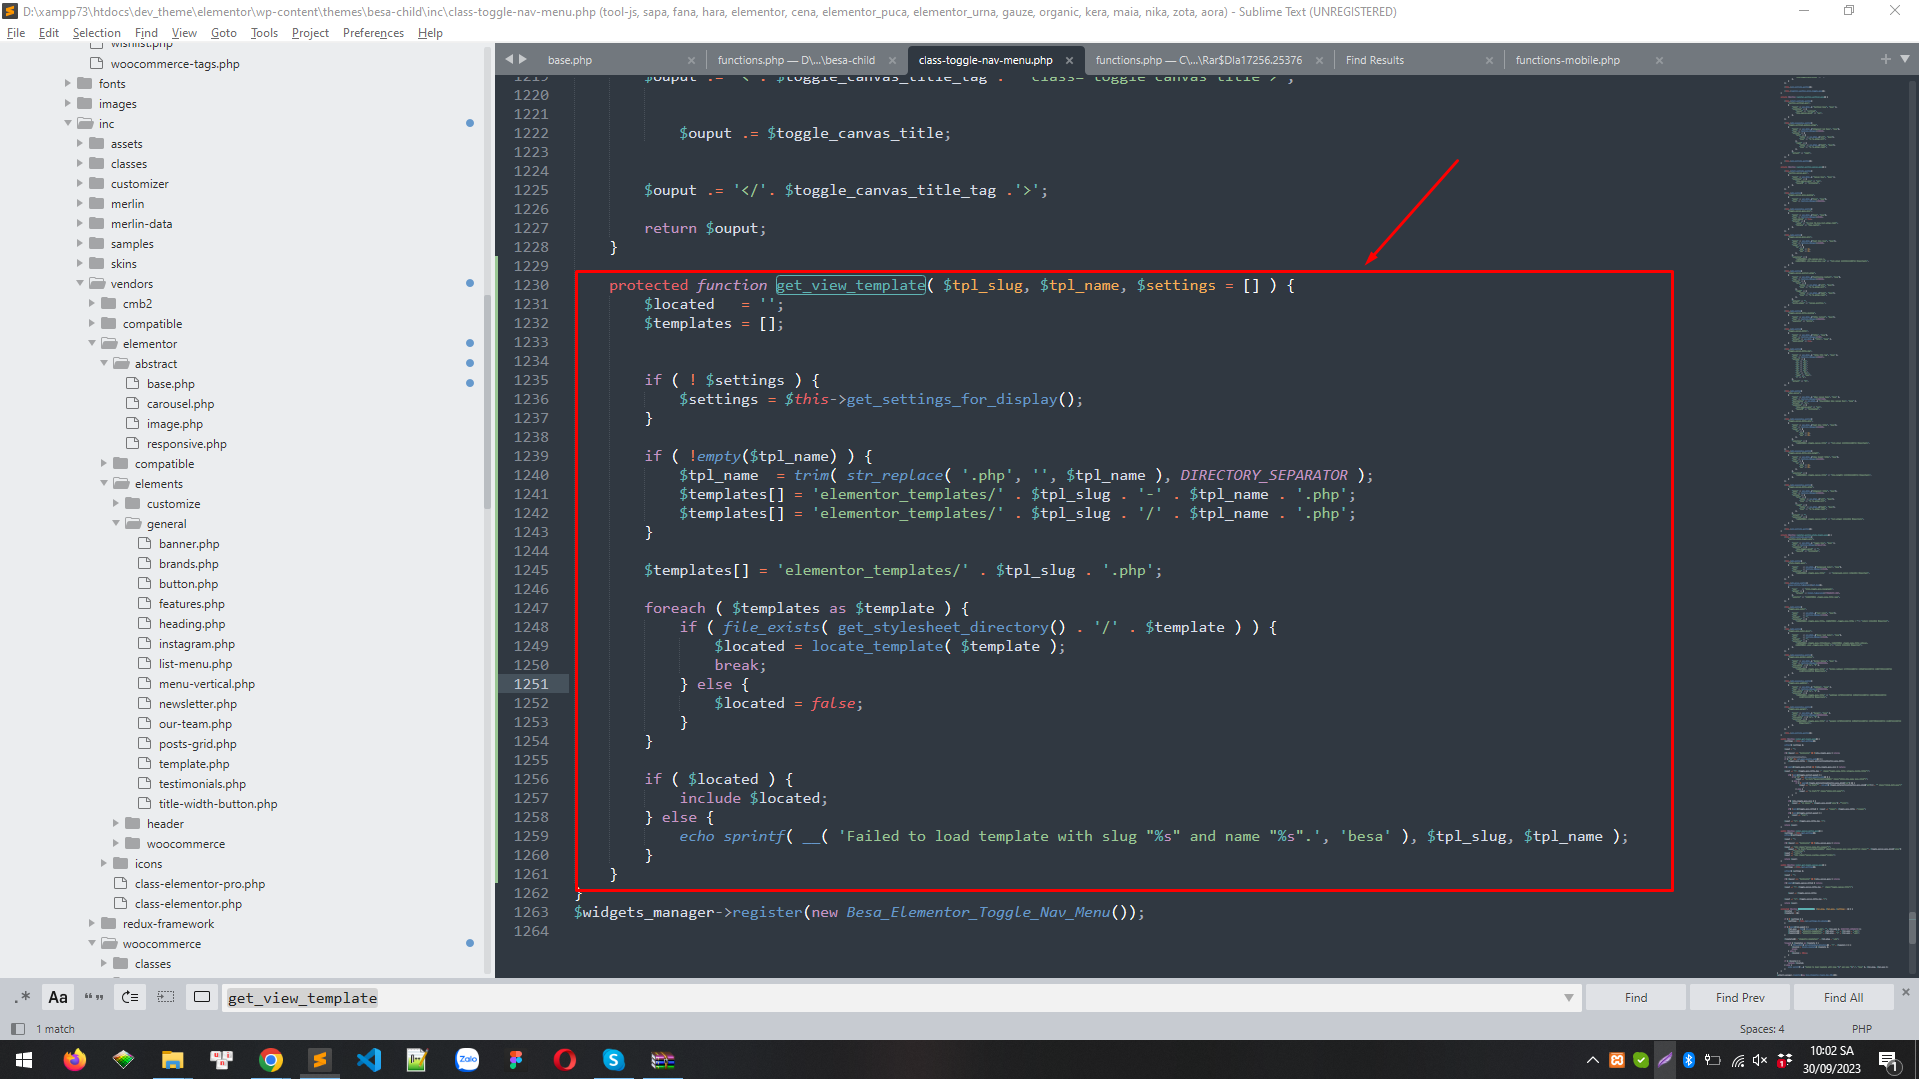Open Opera browser from the taskbar

(564, 1060)
